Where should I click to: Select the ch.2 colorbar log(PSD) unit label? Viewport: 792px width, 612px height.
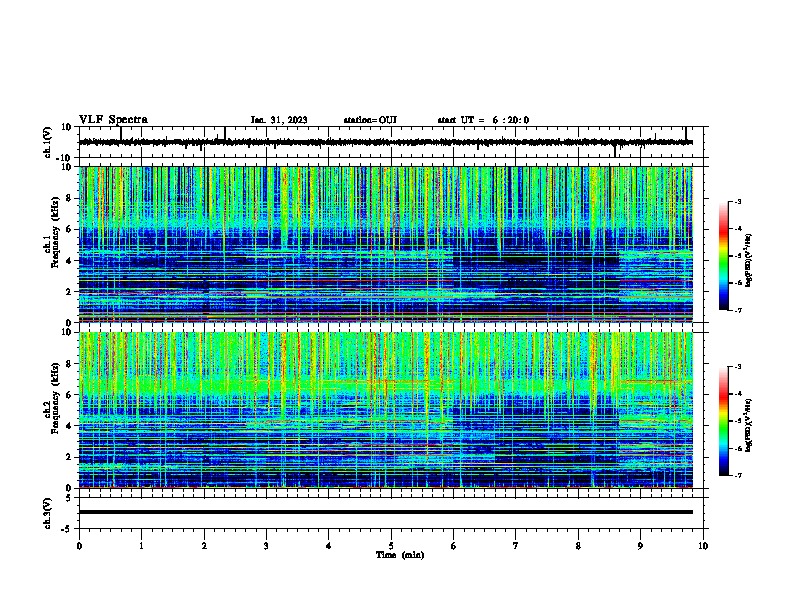748,425
